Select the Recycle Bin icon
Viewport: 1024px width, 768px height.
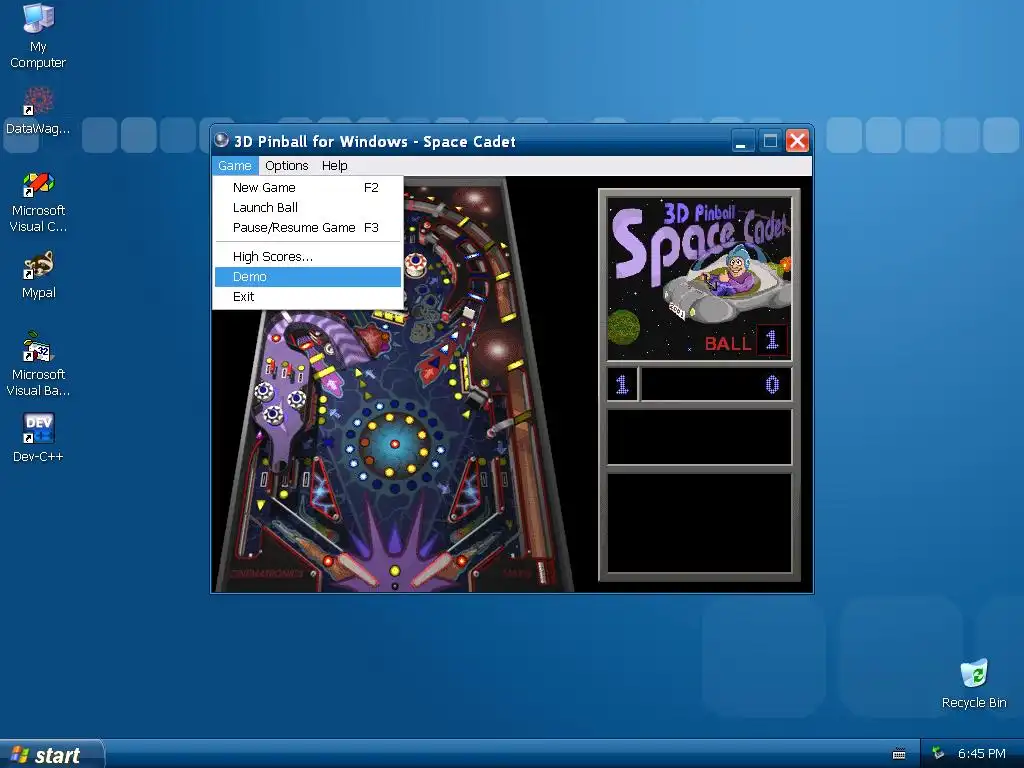point(974,684)
